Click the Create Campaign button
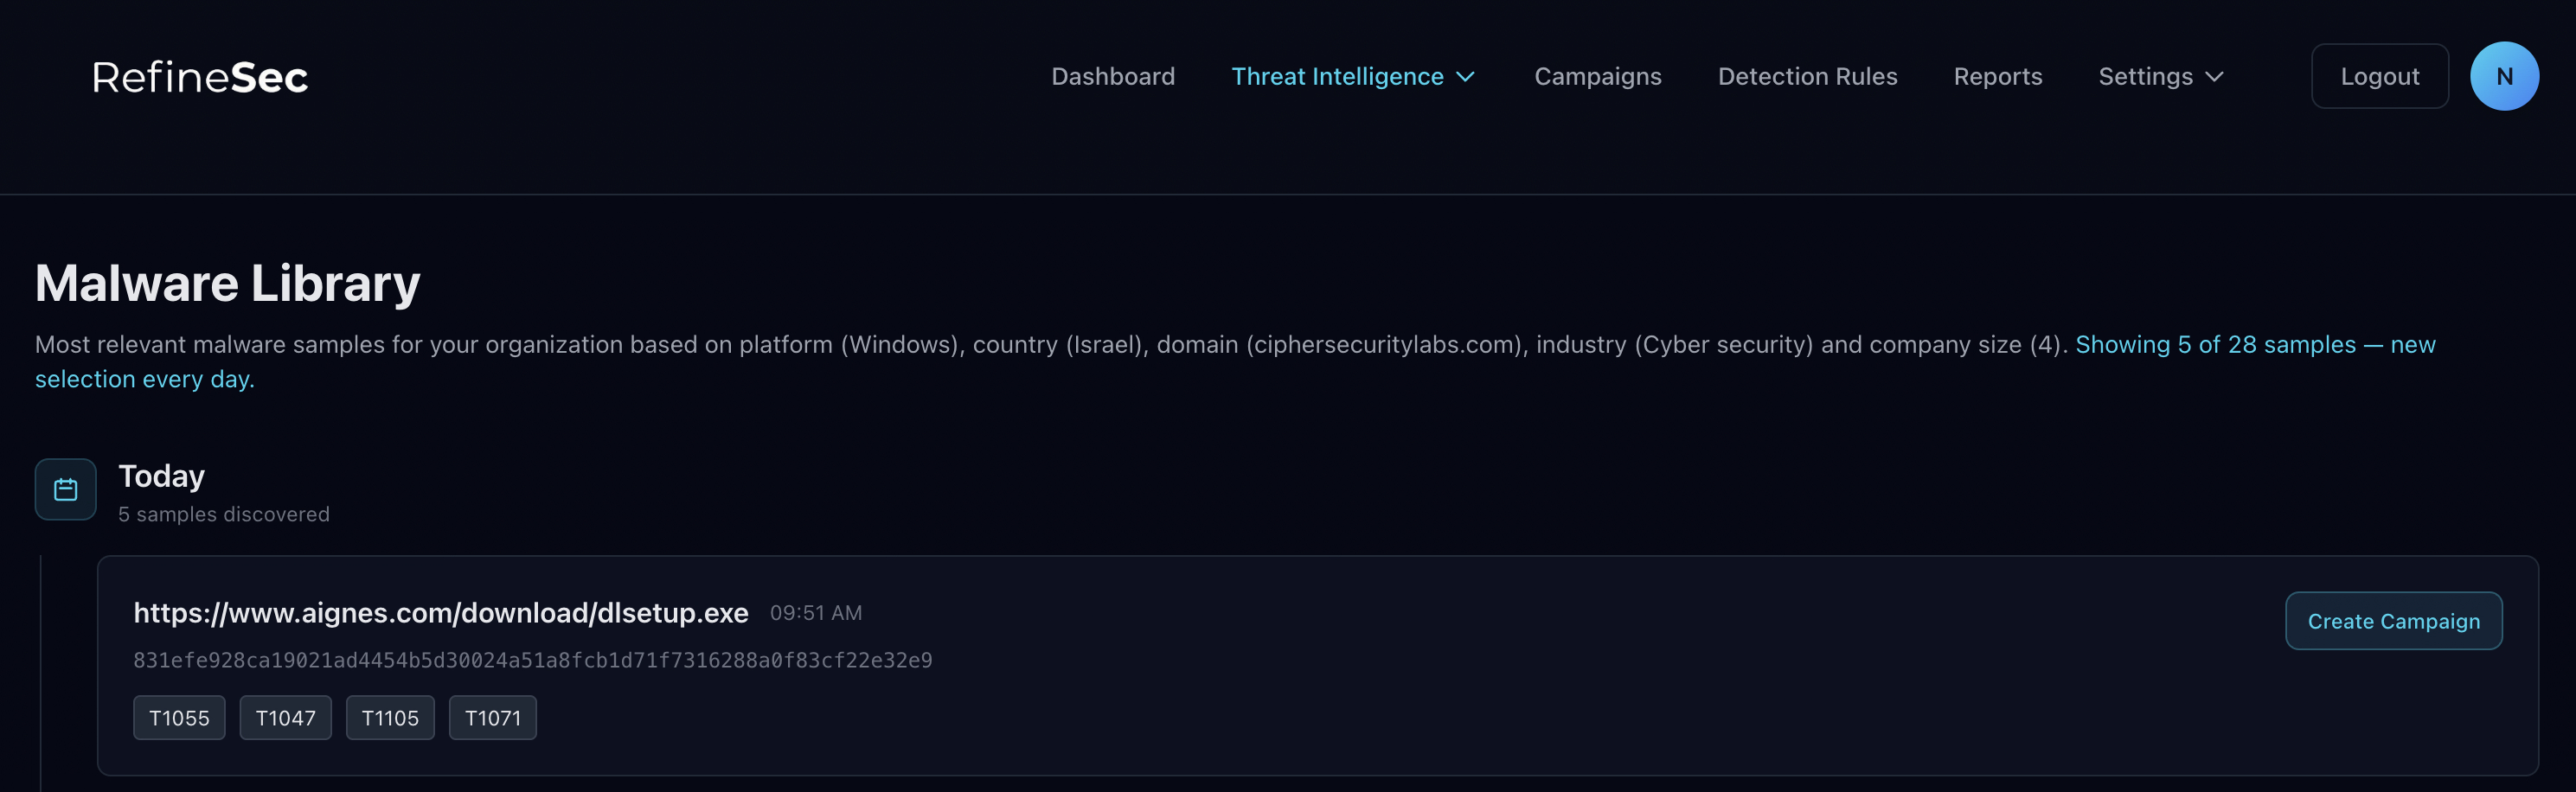2576x792 pixels. point(2394,620)
